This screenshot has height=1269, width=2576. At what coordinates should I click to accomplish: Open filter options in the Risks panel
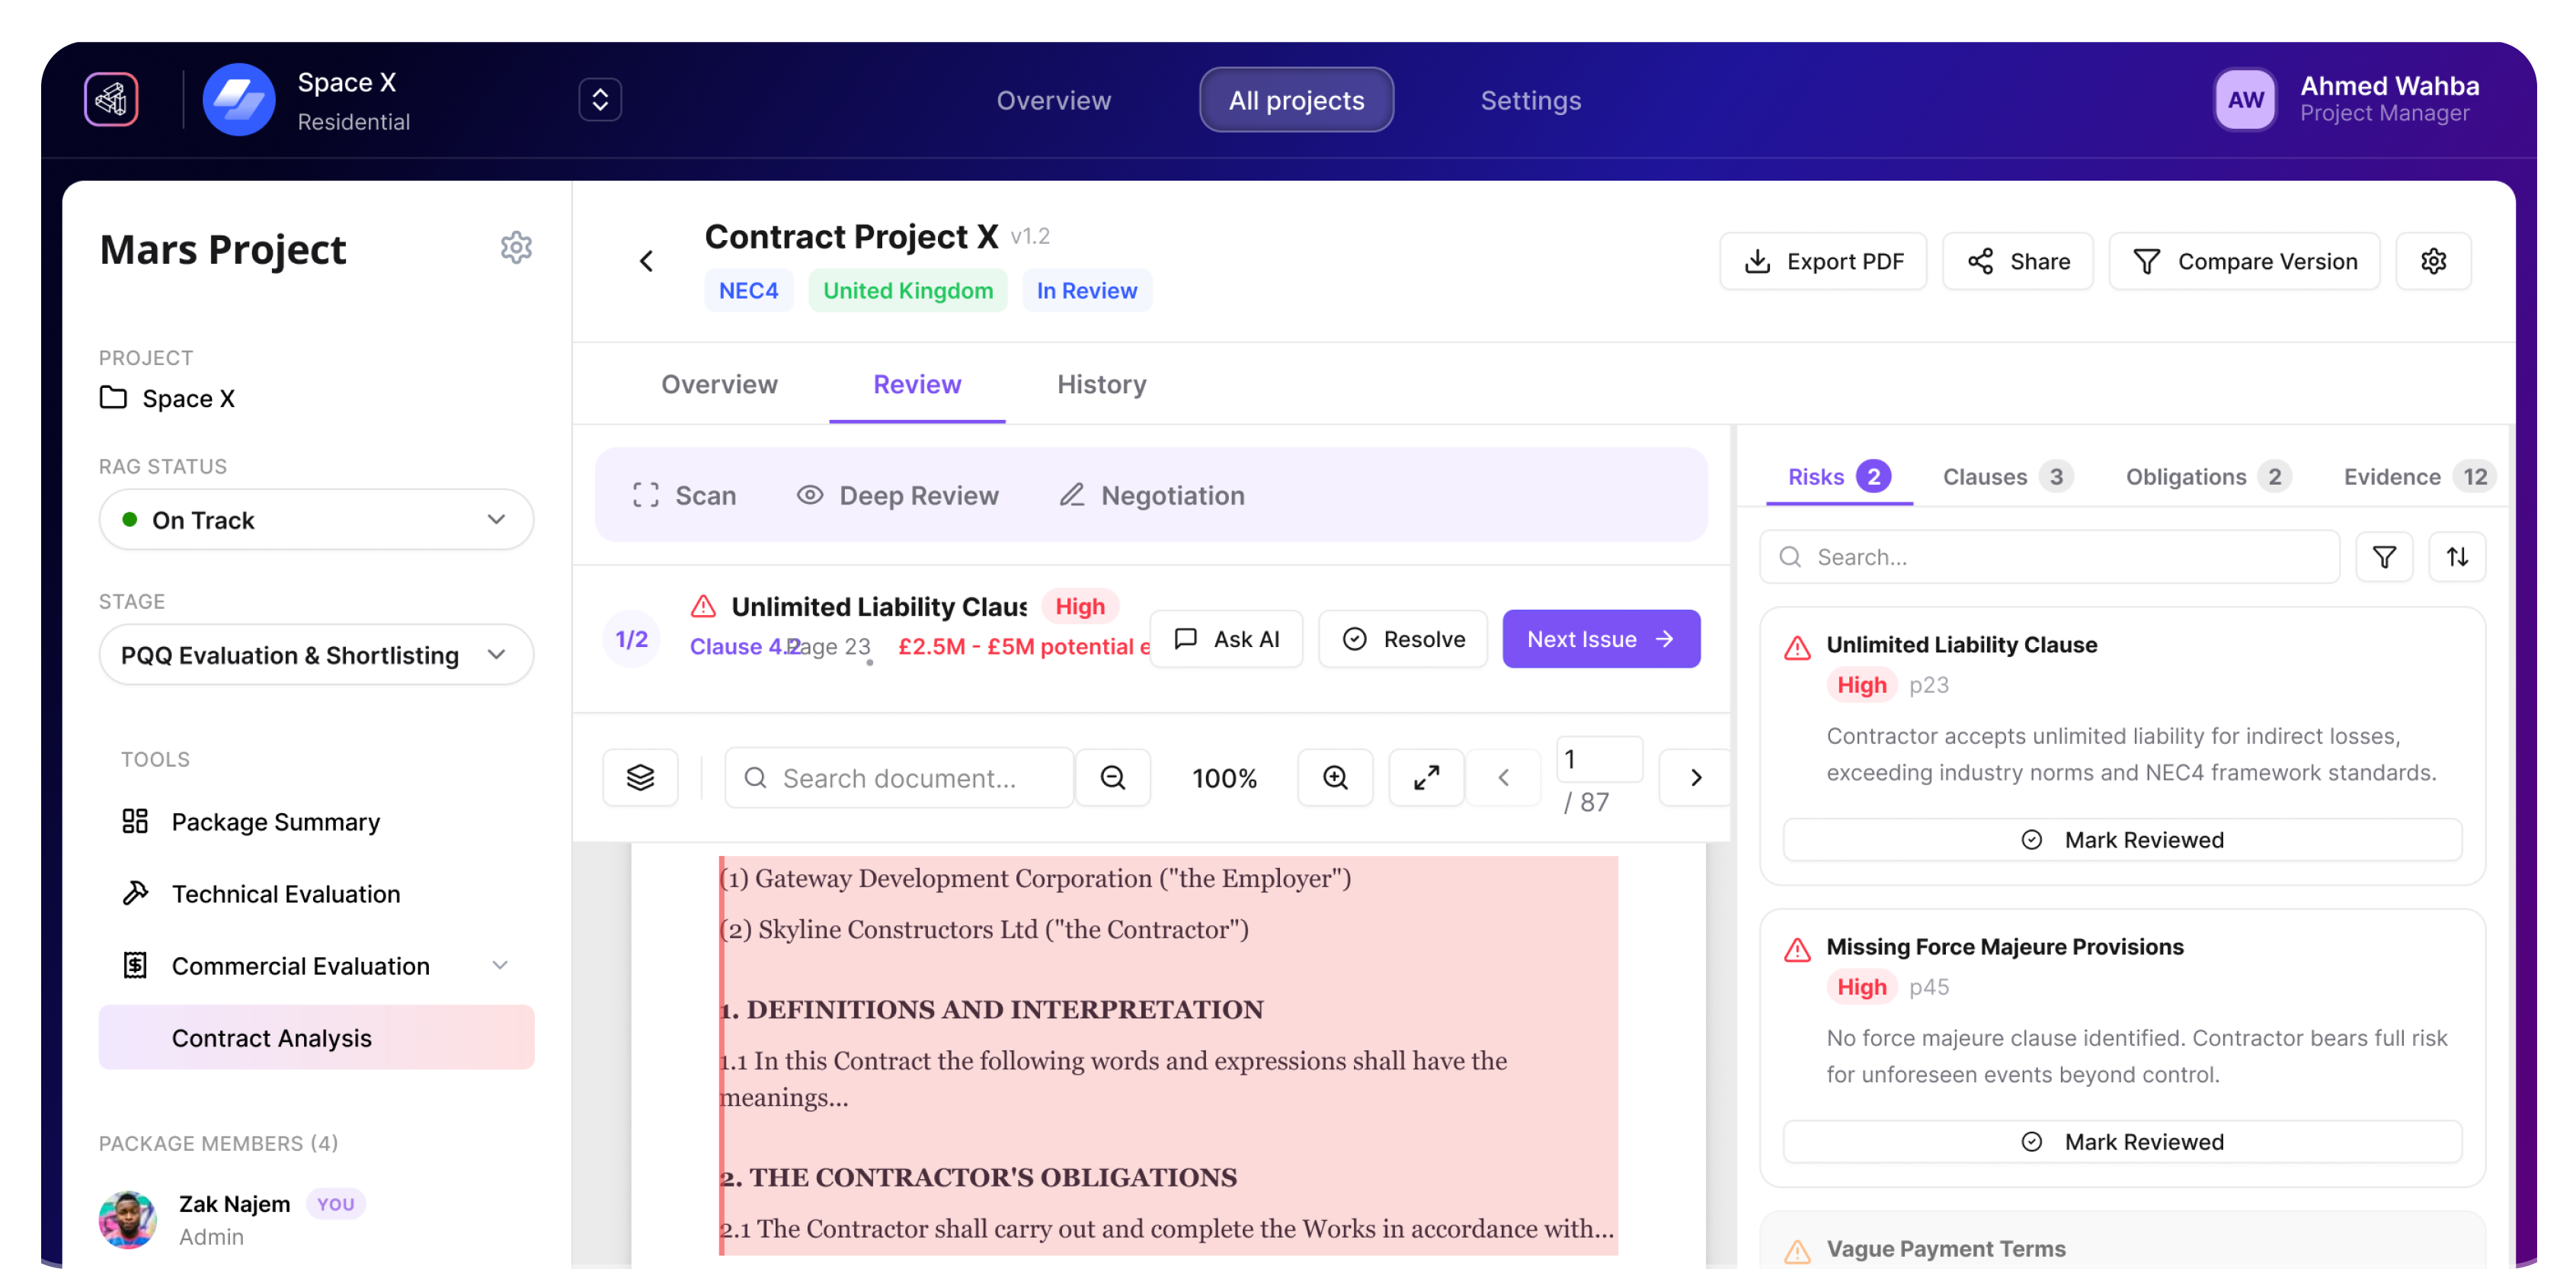click(2385, 557)
